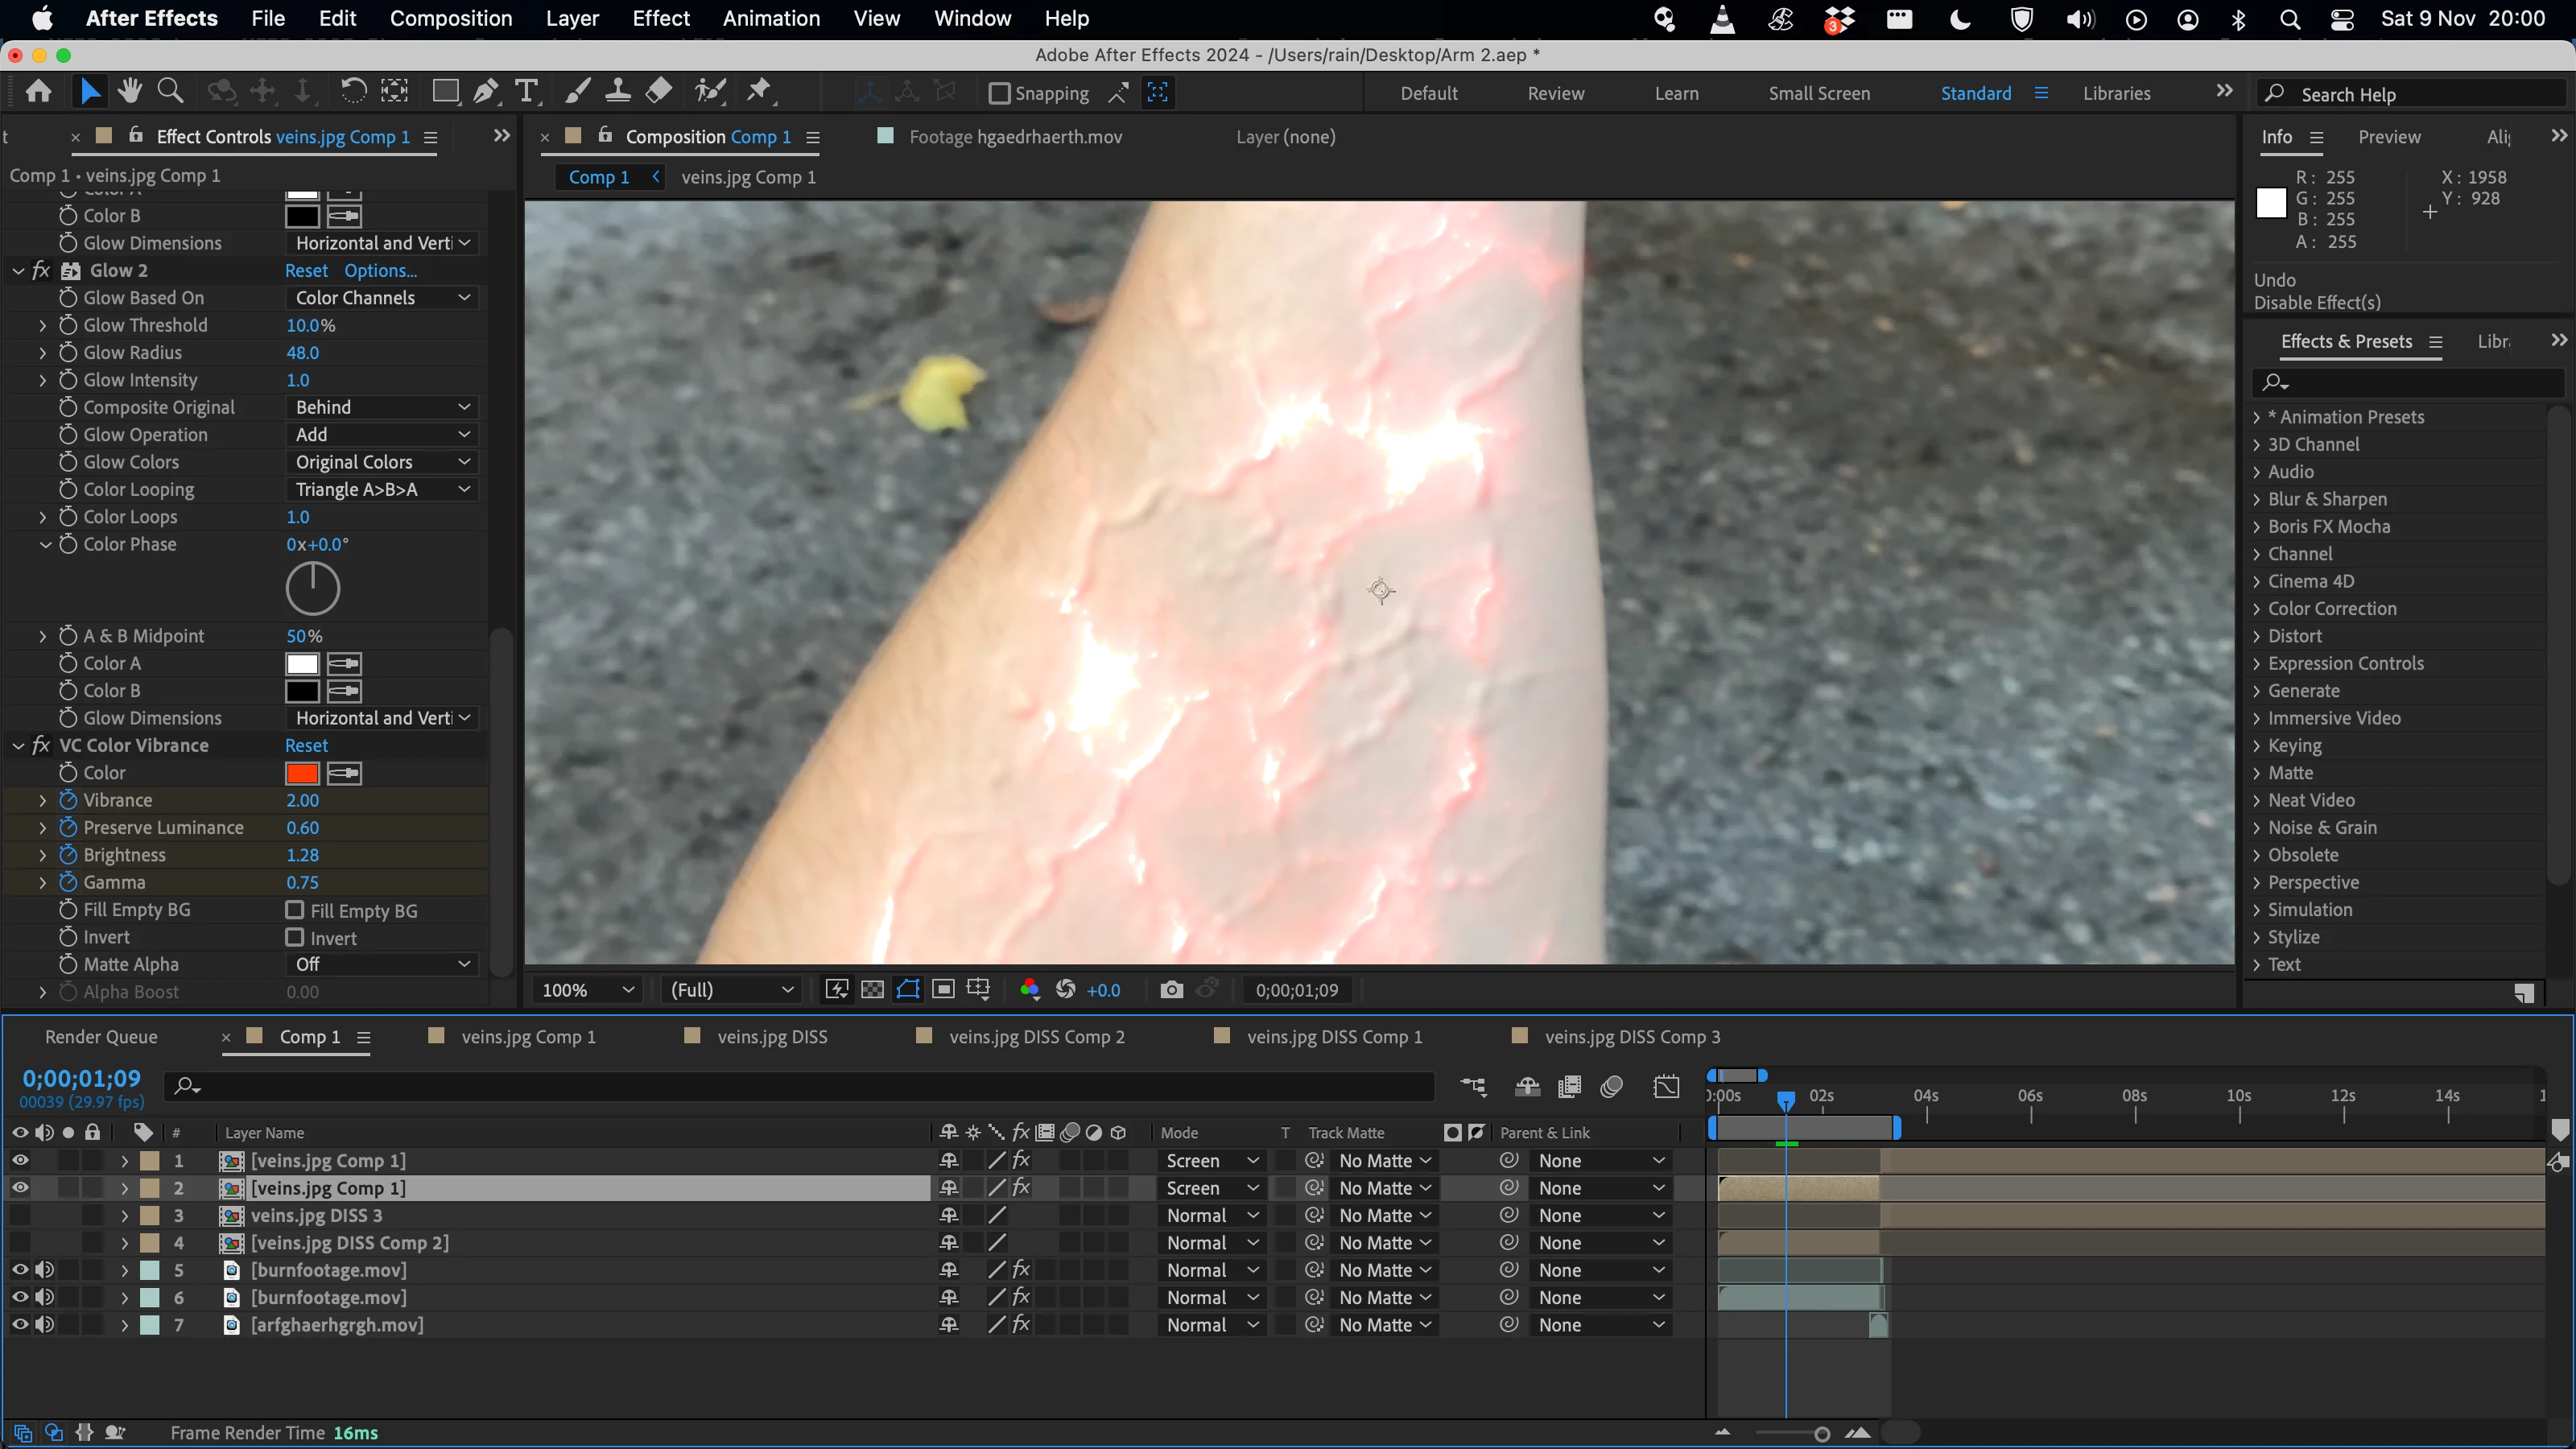Screen dimensions: 2576x1449
Task: Select the Pen tool
Action: point(486,92)
